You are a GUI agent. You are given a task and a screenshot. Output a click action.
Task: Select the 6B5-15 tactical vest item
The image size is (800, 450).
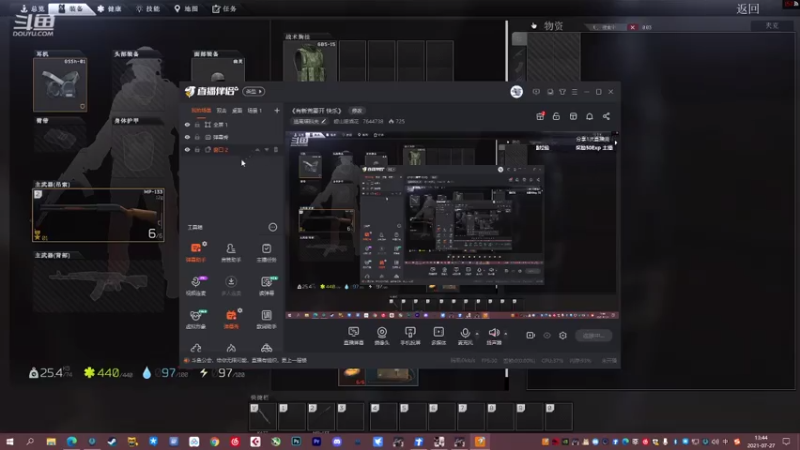click(310, 62)
